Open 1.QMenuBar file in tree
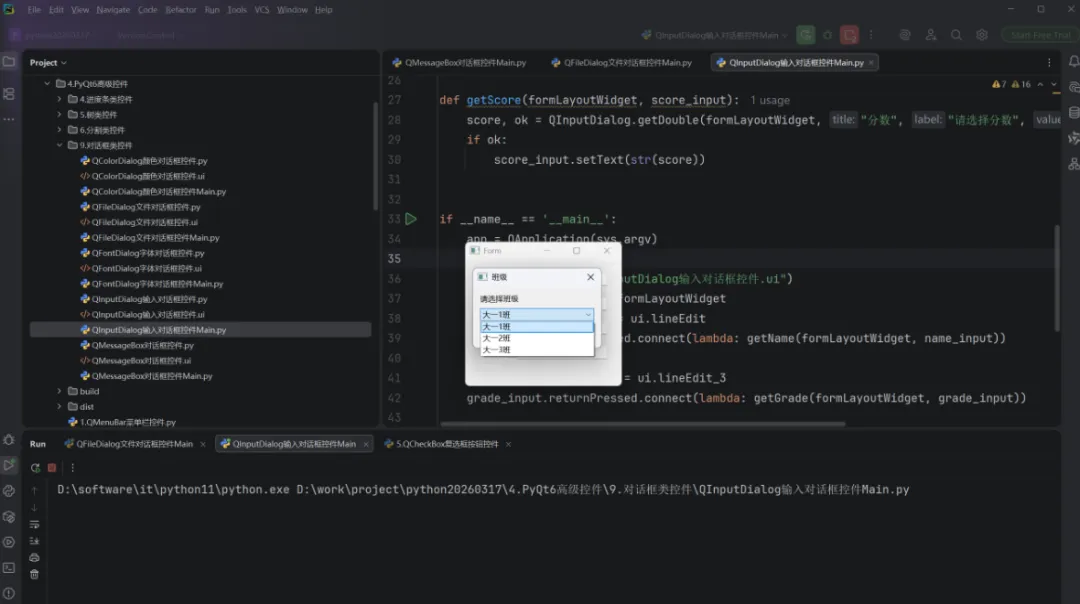The image size is (1080, 604). coord(122,422)
